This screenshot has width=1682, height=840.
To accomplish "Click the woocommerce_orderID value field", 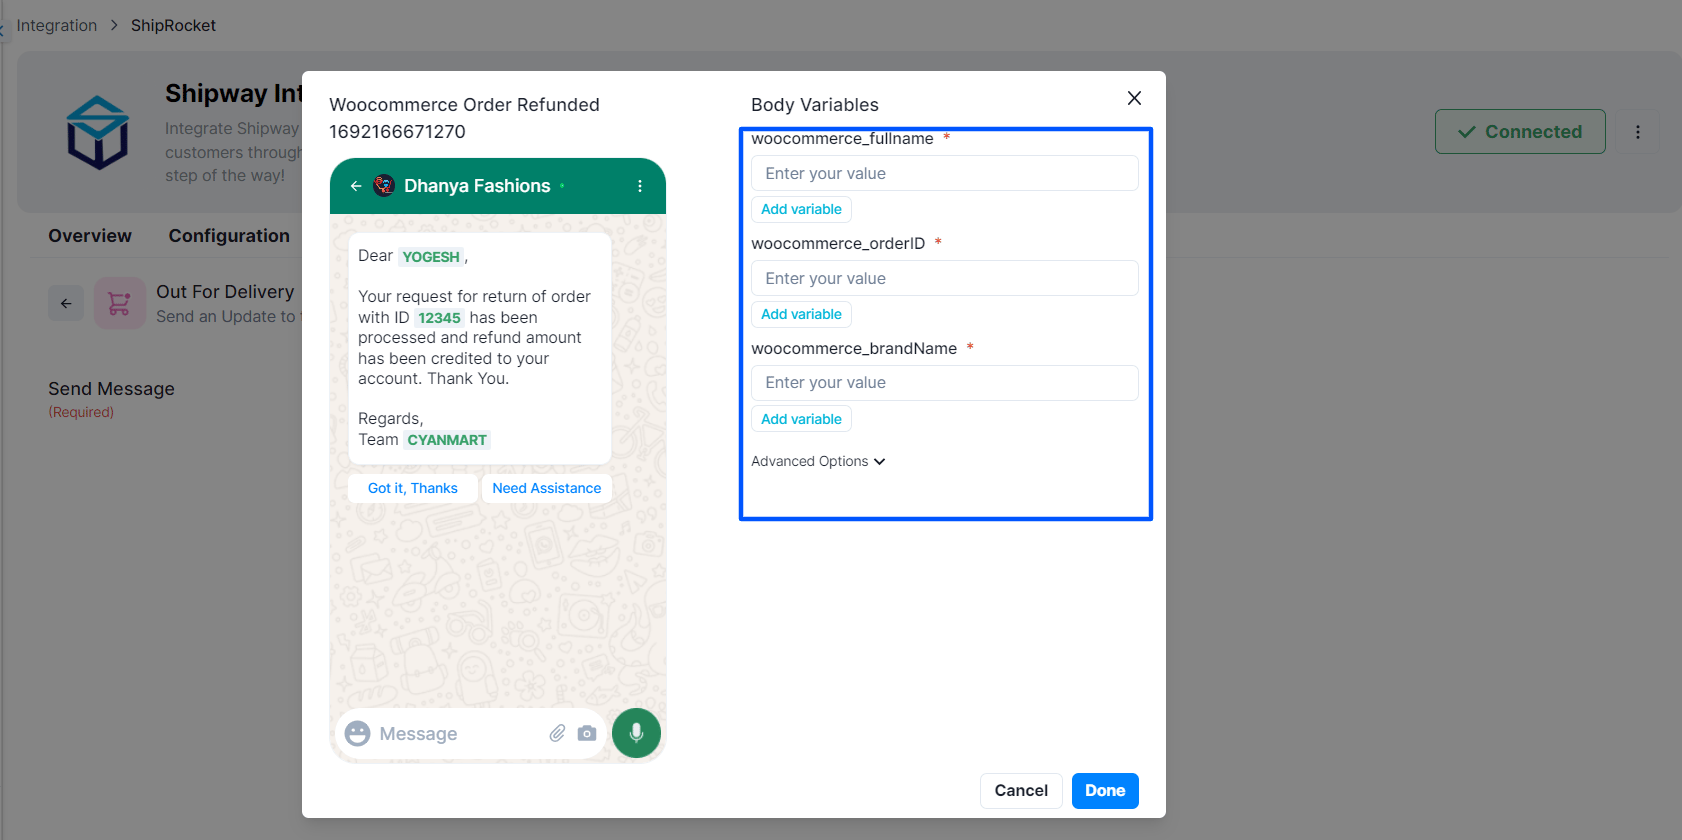I will point(945,278).
